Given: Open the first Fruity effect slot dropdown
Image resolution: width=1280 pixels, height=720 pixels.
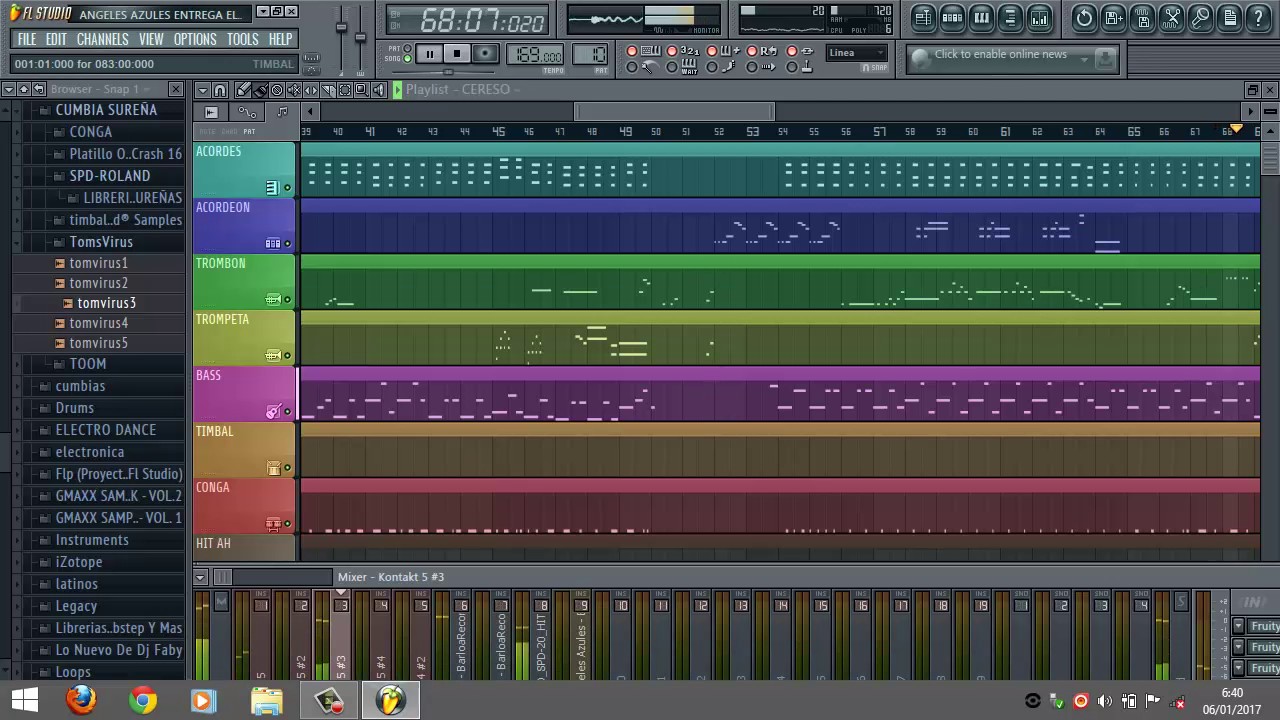Looking at the screenshot, I should tap(1238, 626).
